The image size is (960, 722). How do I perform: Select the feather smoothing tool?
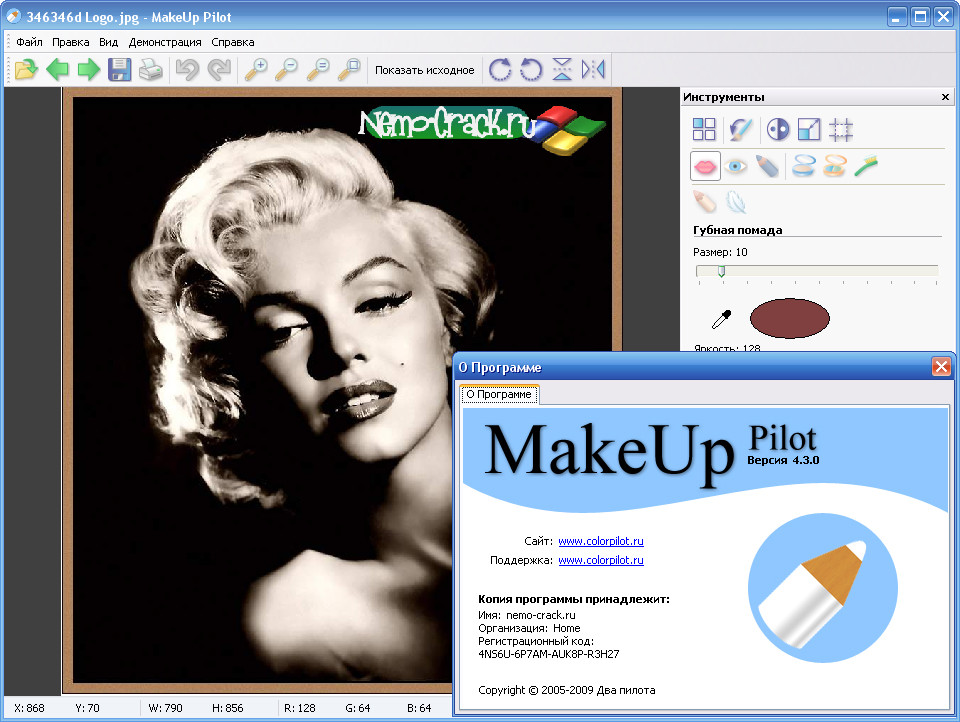point(735,202)
